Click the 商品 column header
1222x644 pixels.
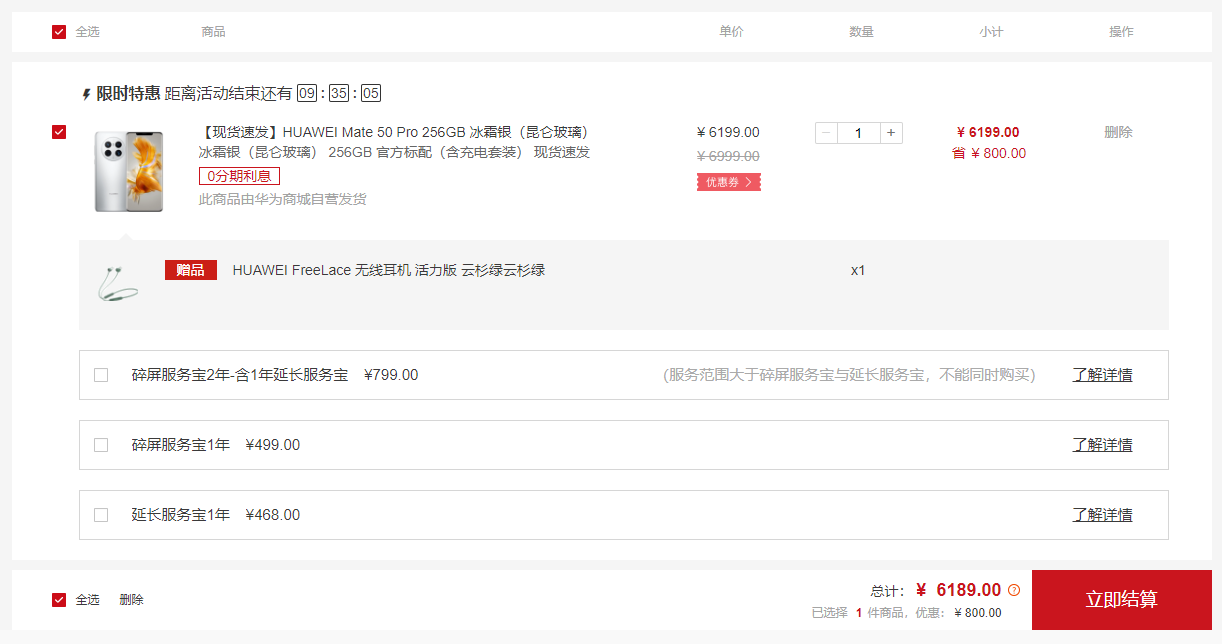pos(213,32)
